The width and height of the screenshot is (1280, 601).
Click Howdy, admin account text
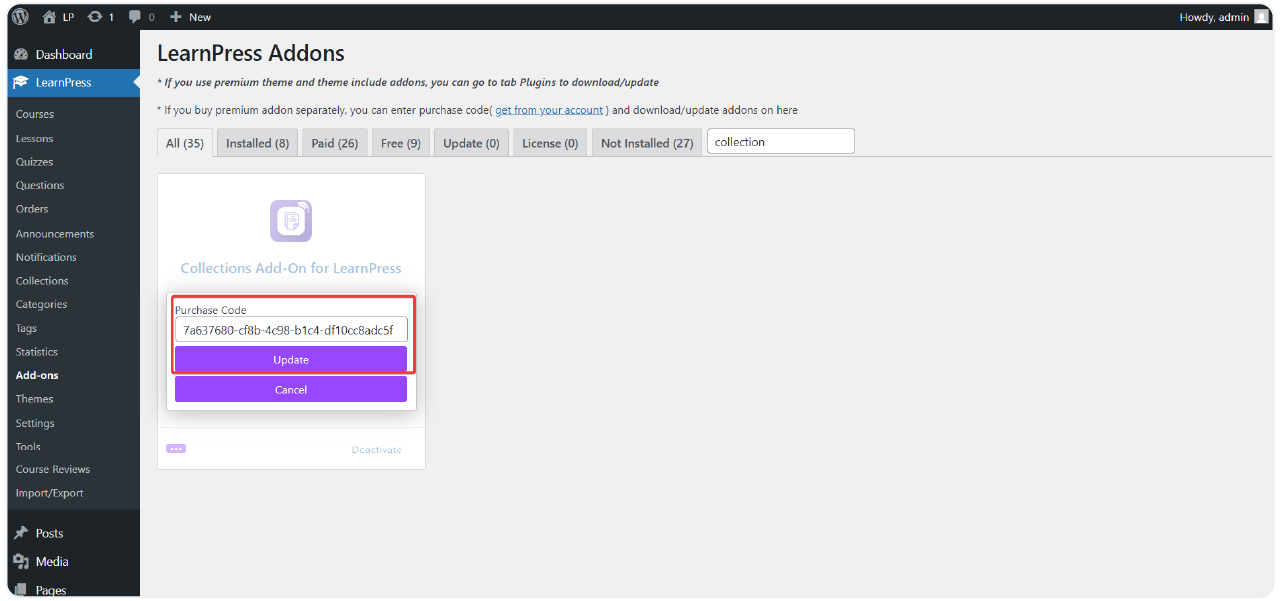[x=1214, y=17]
